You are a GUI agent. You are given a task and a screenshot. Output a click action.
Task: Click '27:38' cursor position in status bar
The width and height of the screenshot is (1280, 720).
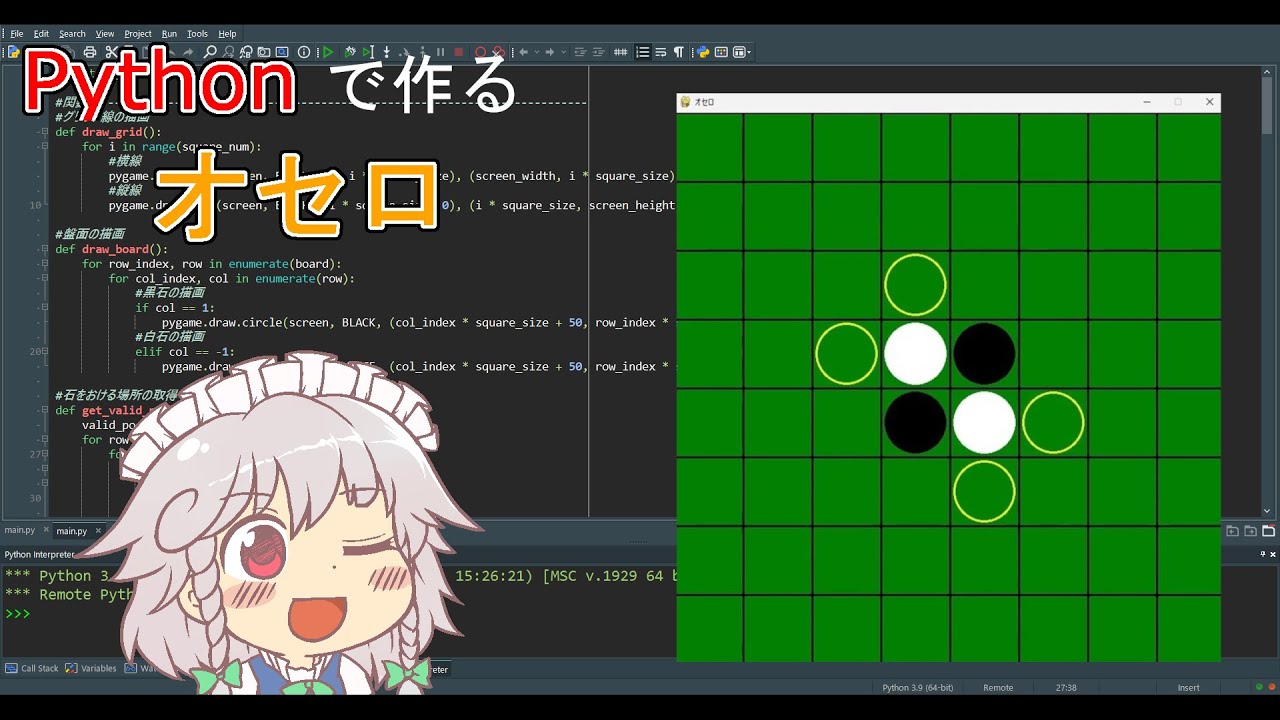click(1066, 688)
